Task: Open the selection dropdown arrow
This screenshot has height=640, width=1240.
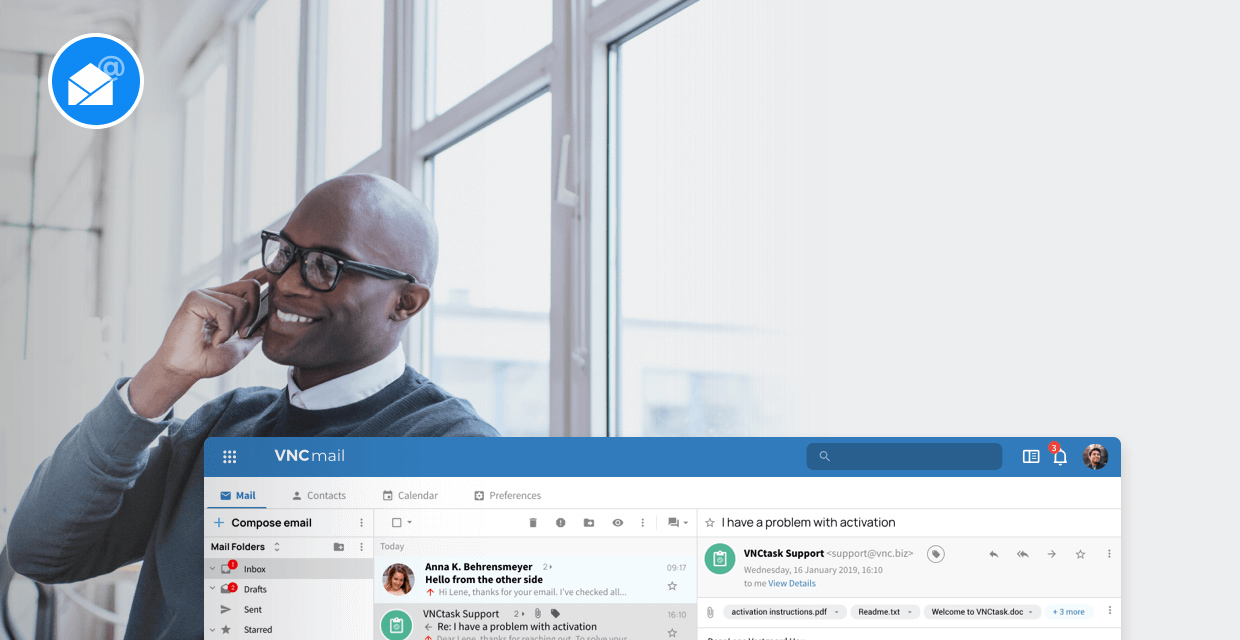Action: tap(409, 523)
